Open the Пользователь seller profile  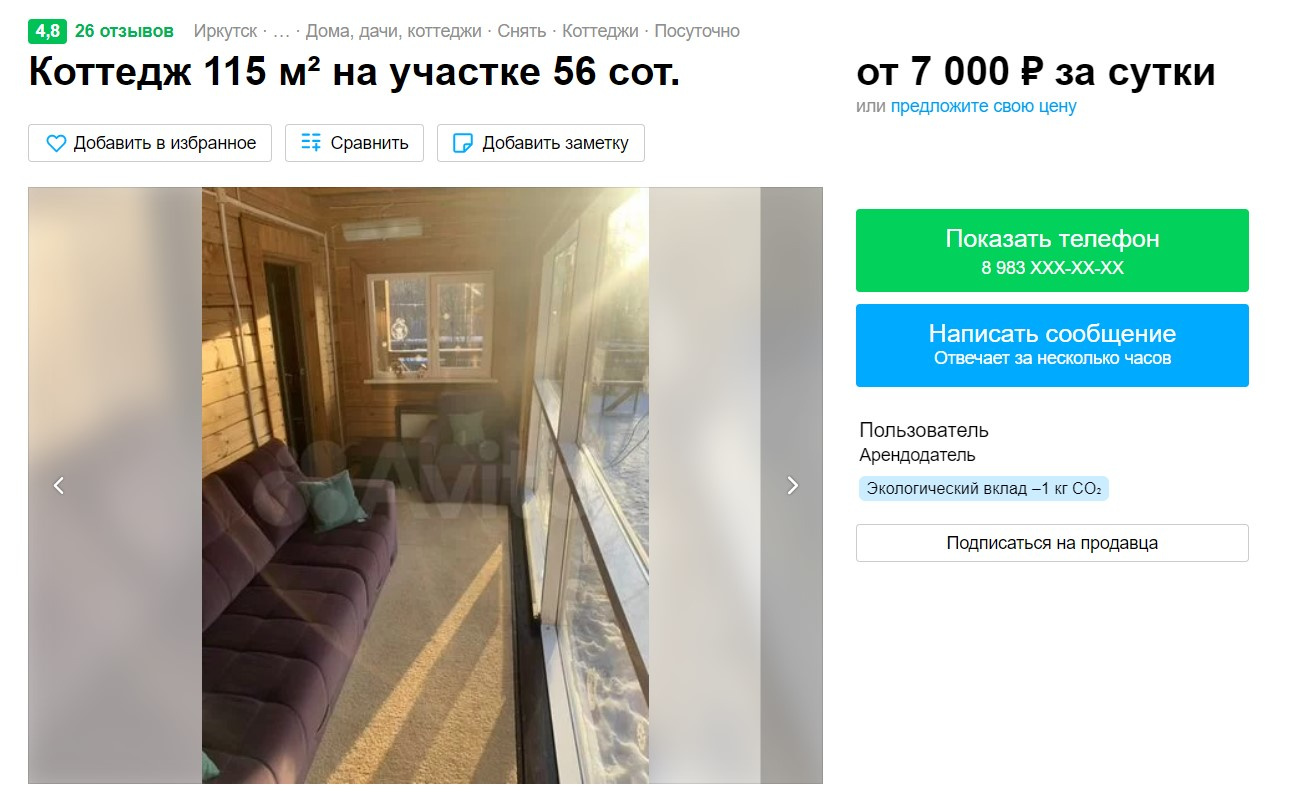pyautogui.click(x=924, y=430)
